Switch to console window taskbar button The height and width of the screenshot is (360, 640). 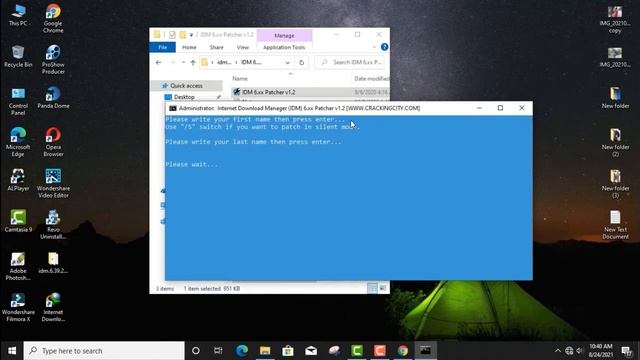pos(425,351)
